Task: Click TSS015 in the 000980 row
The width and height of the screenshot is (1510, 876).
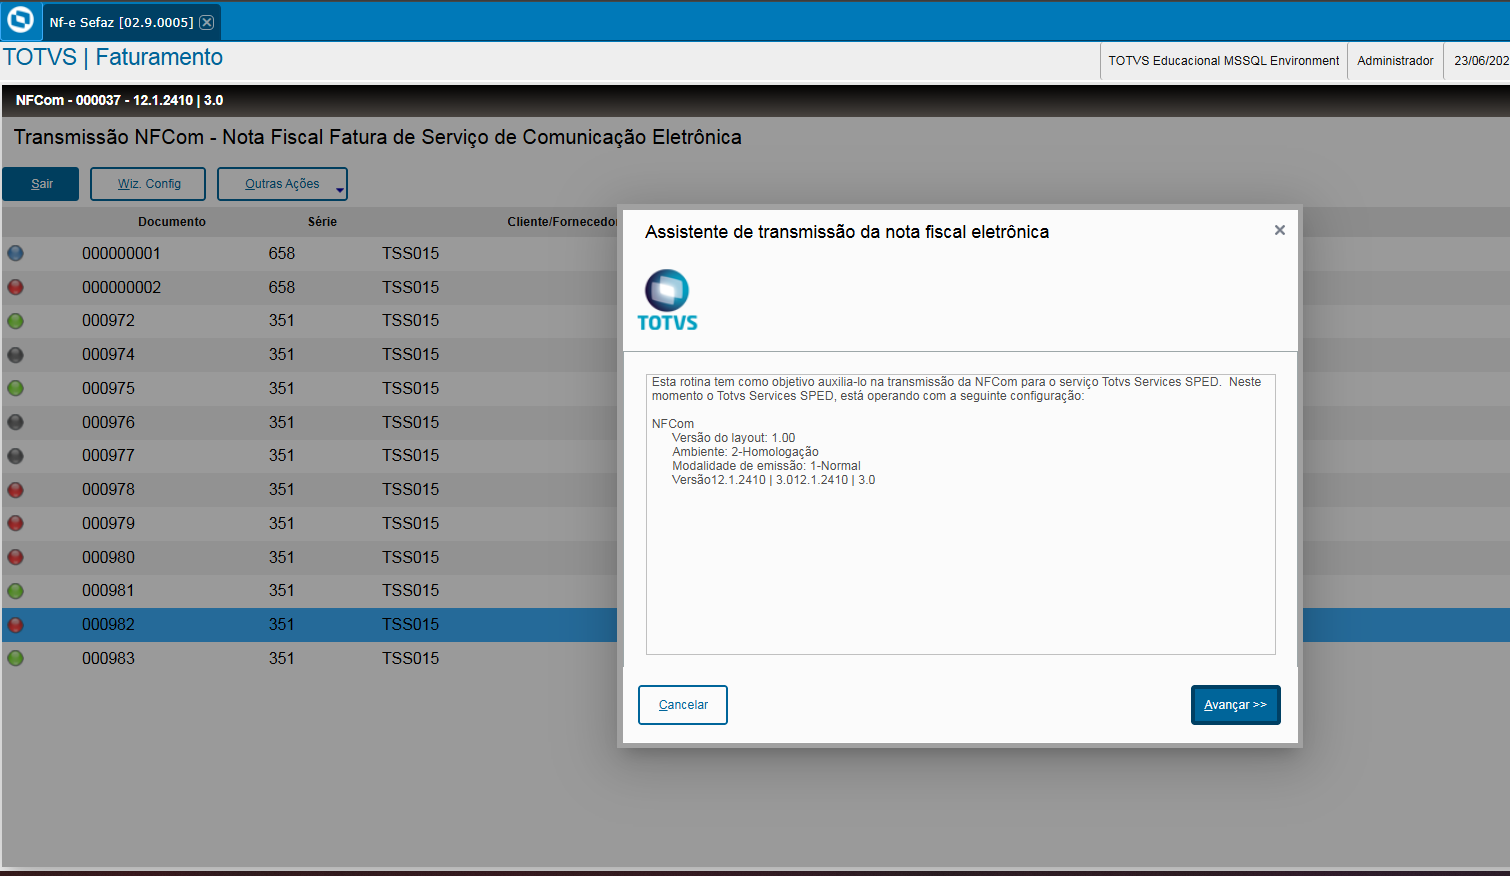Action: tap(410, 558)
